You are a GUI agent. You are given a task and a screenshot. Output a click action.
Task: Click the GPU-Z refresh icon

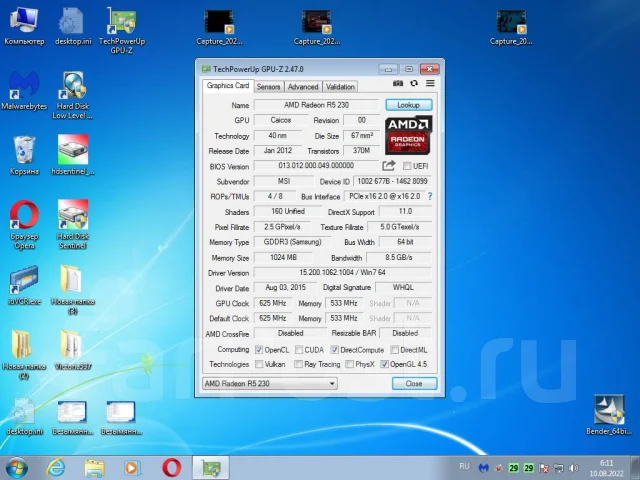[414, 83]
